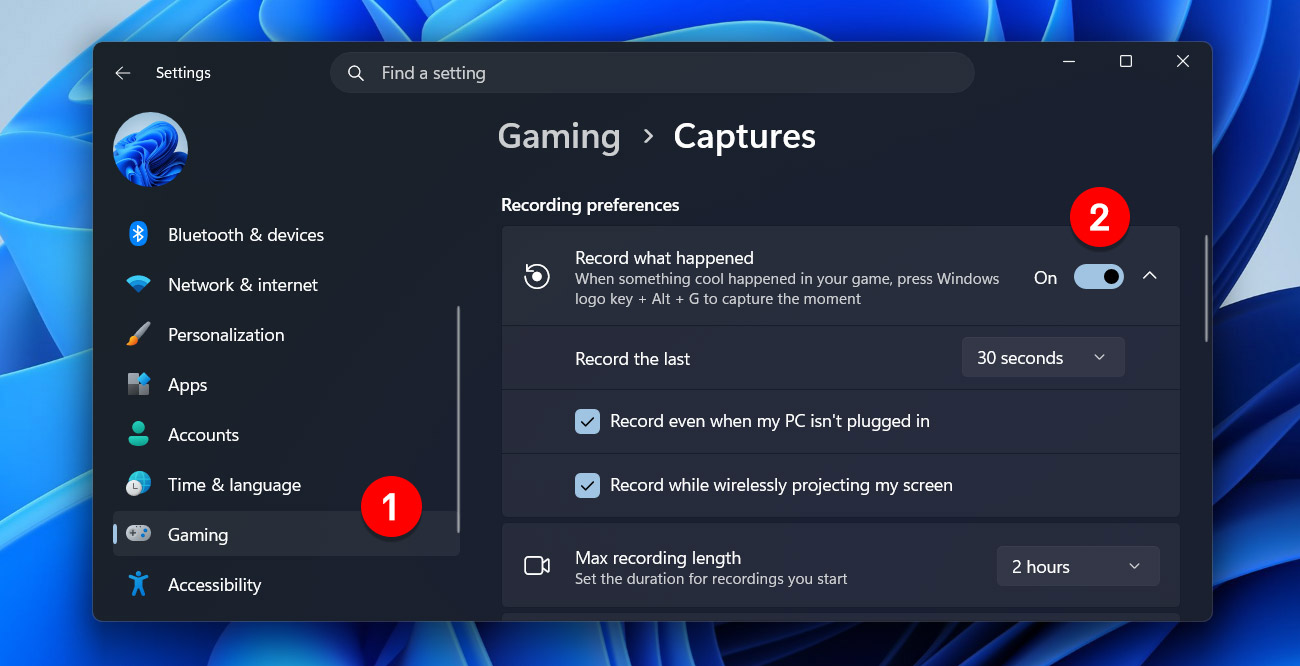This screenshot has height=666, width=1300.
Task: Click the On label beside the toggle
Action: pyautogui.click(x=1045, y=278)
